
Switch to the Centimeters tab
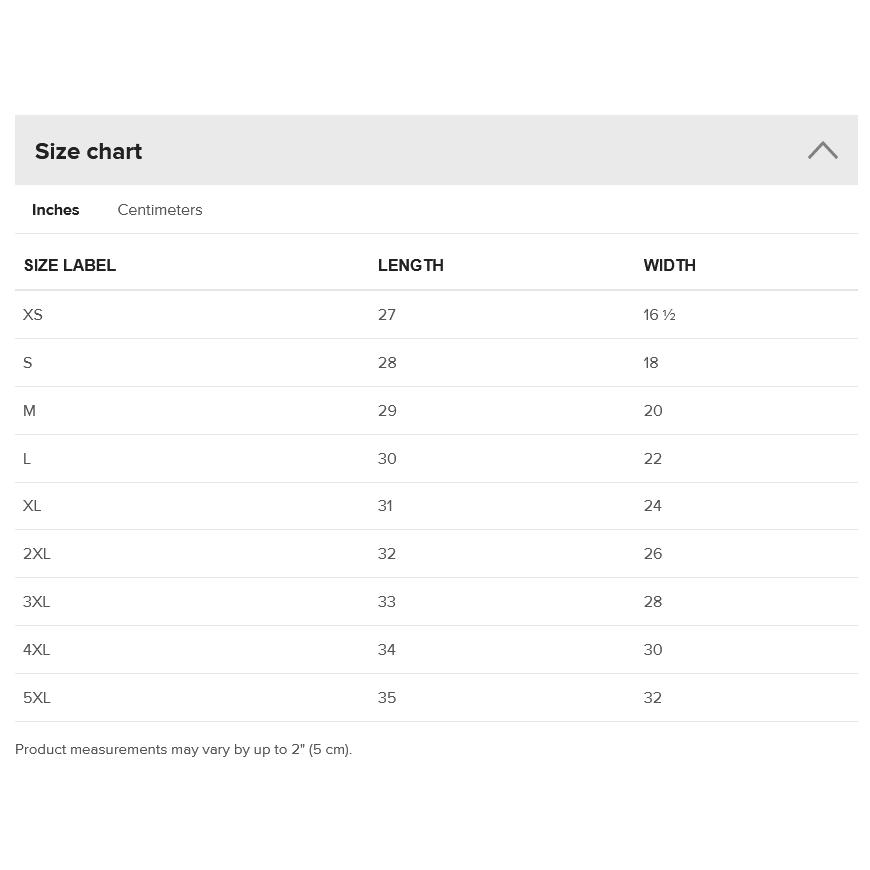tap(160, 210)
